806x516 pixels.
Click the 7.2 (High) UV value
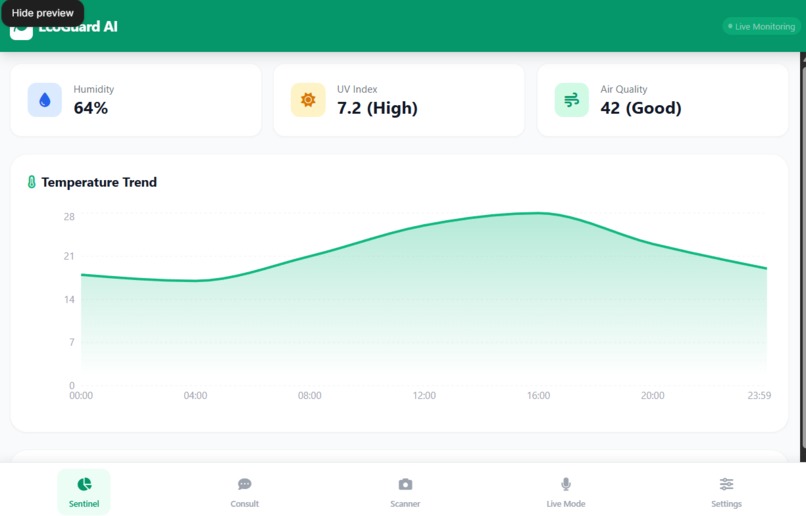click(x=377, y=108)
